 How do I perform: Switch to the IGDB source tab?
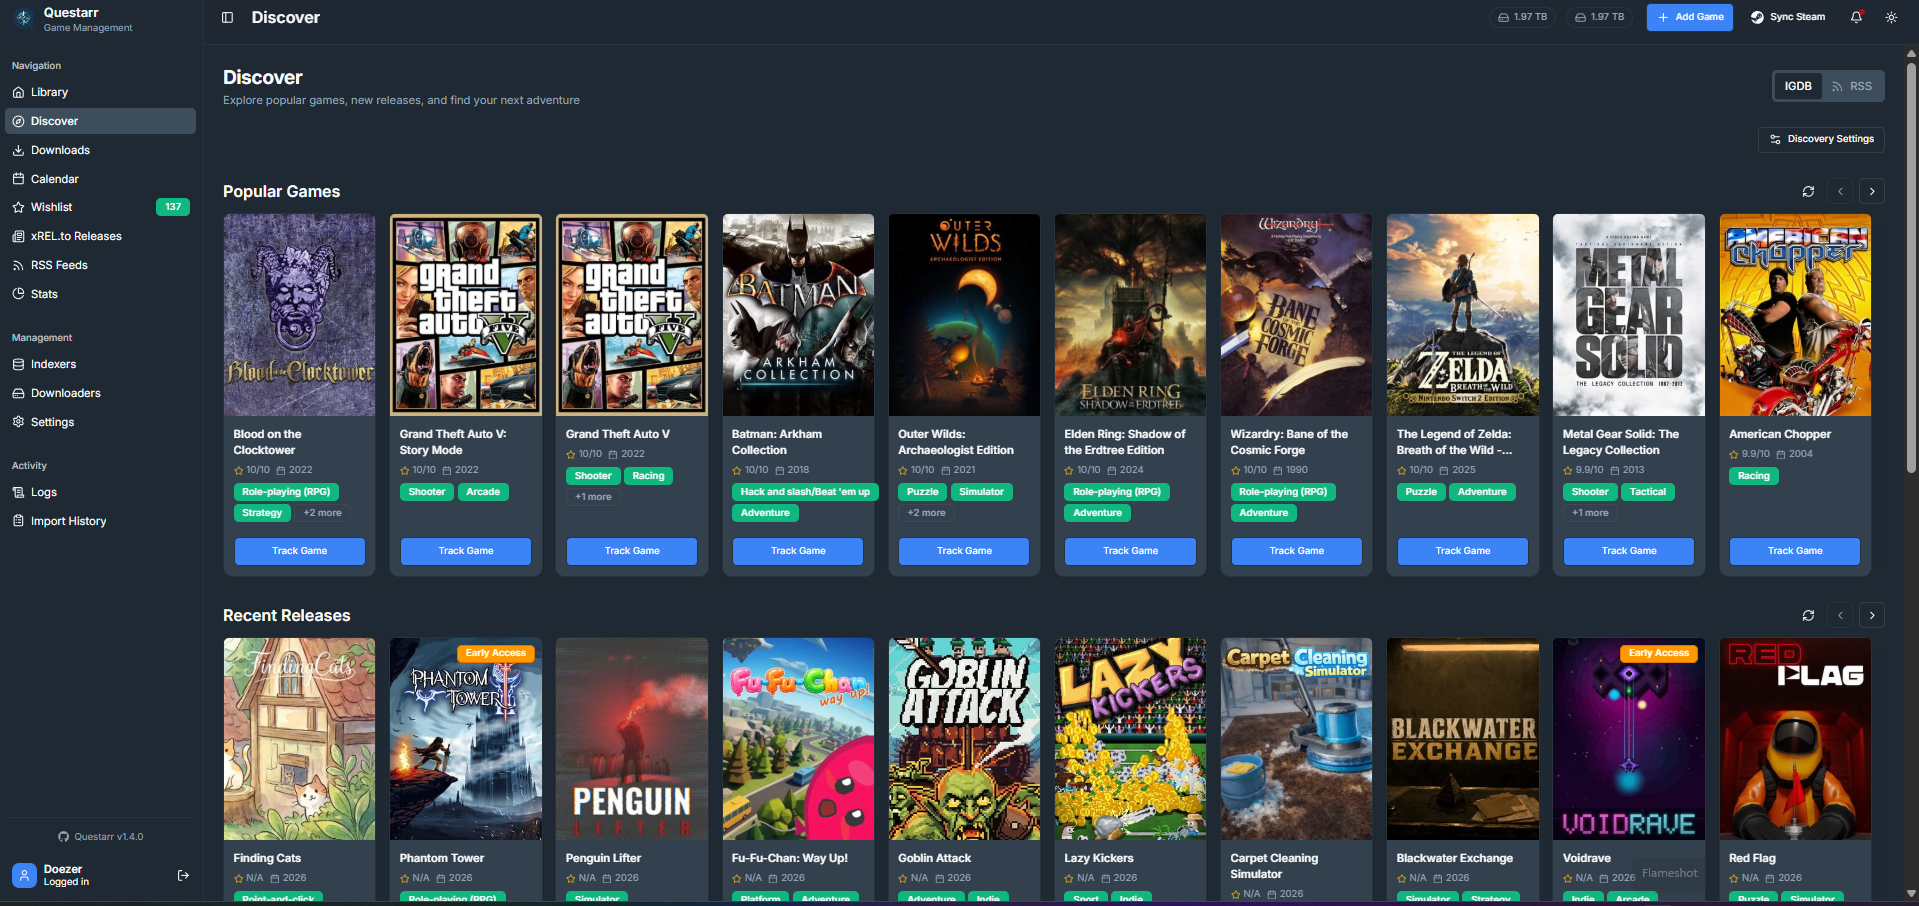click(x=1798, y=86)
